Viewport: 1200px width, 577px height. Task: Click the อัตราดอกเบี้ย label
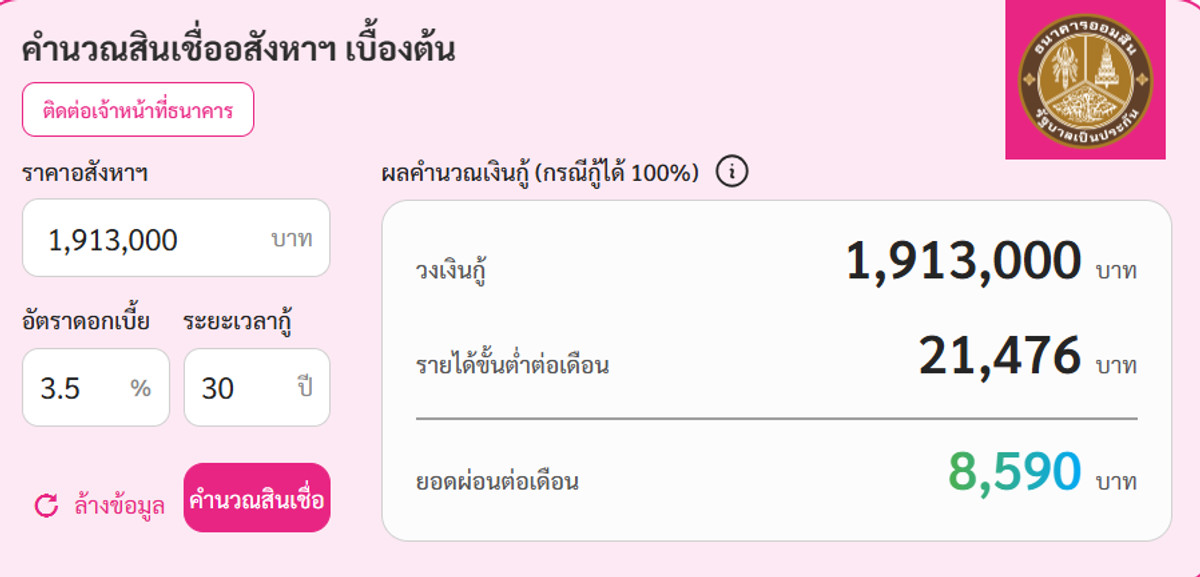point(86,322)
